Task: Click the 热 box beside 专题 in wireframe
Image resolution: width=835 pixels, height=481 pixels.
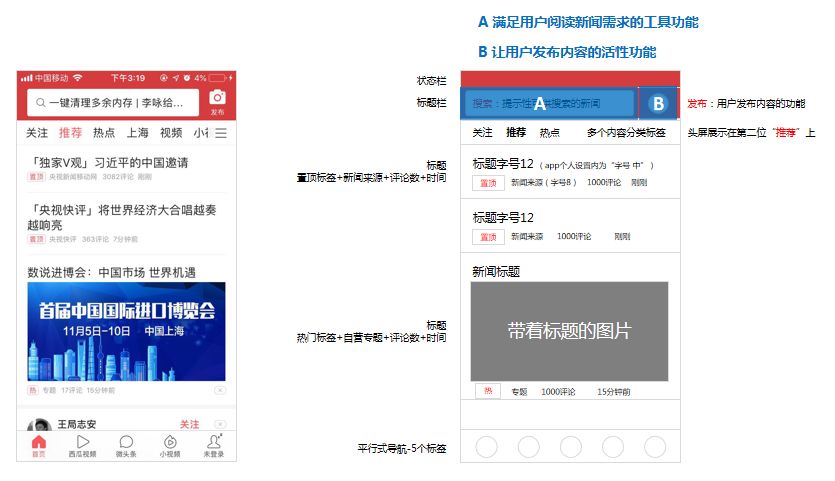Action: [x=488, y=391]
